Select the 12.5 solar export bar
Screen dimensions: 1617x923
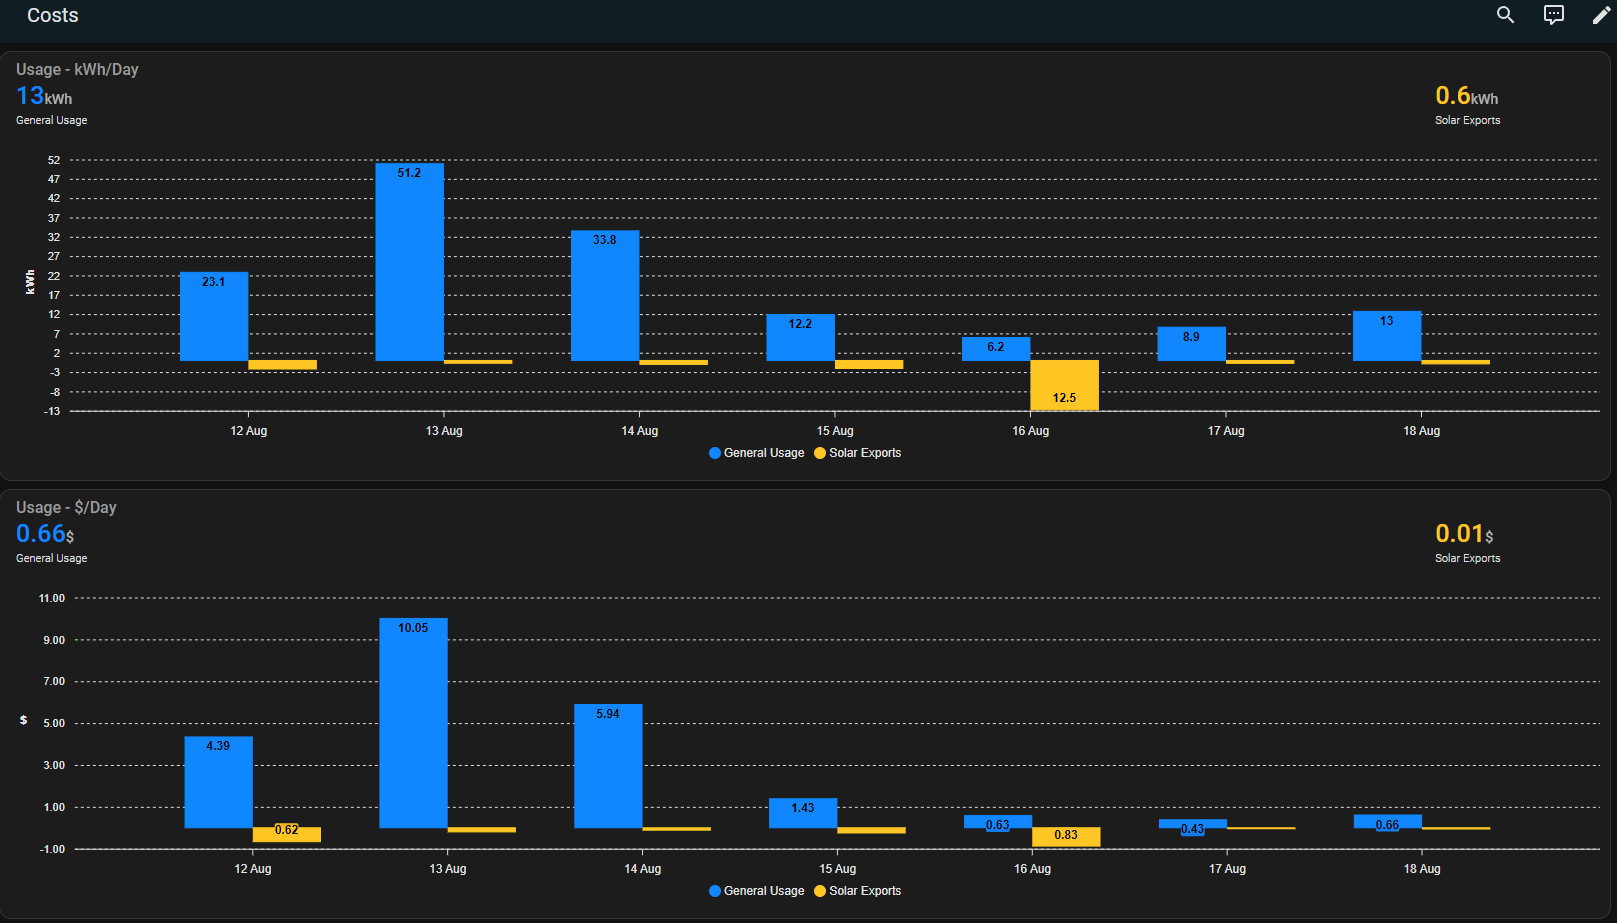1064,385
